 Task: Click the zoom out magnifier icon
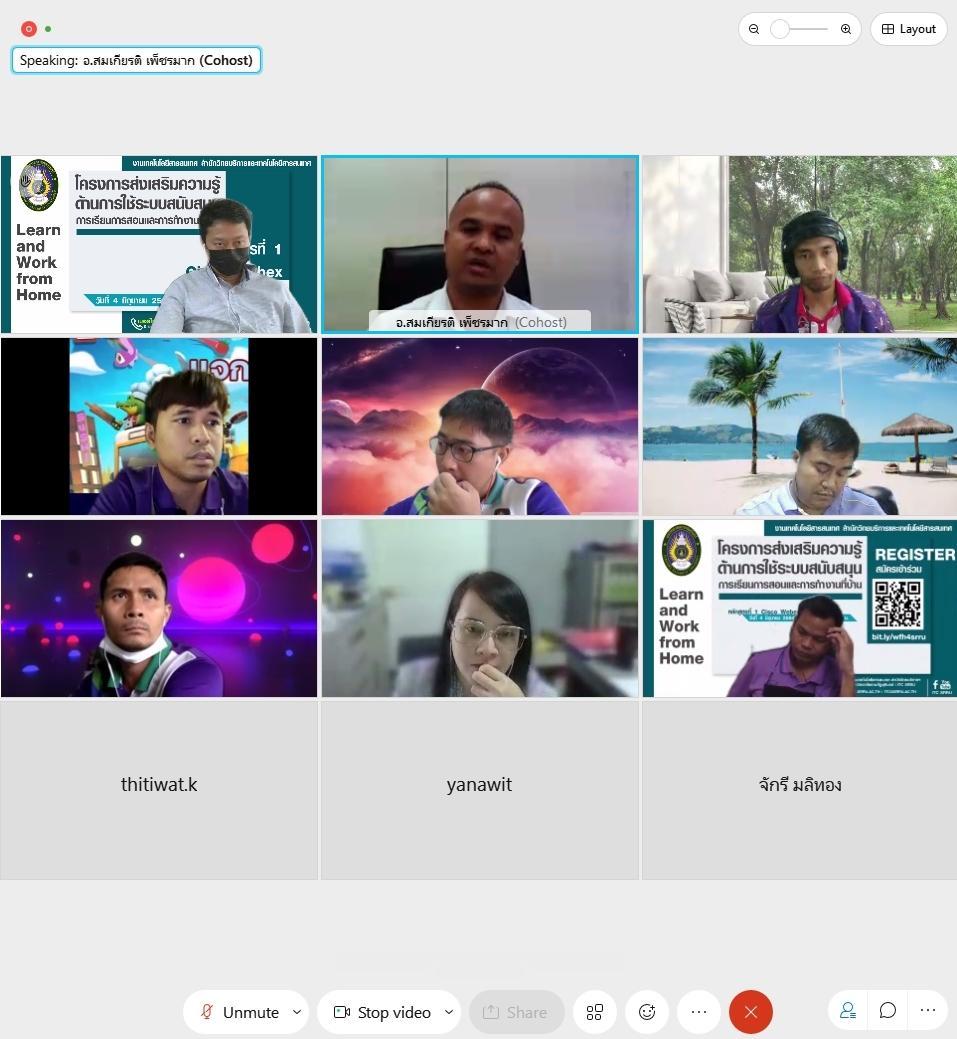(754, 29)
